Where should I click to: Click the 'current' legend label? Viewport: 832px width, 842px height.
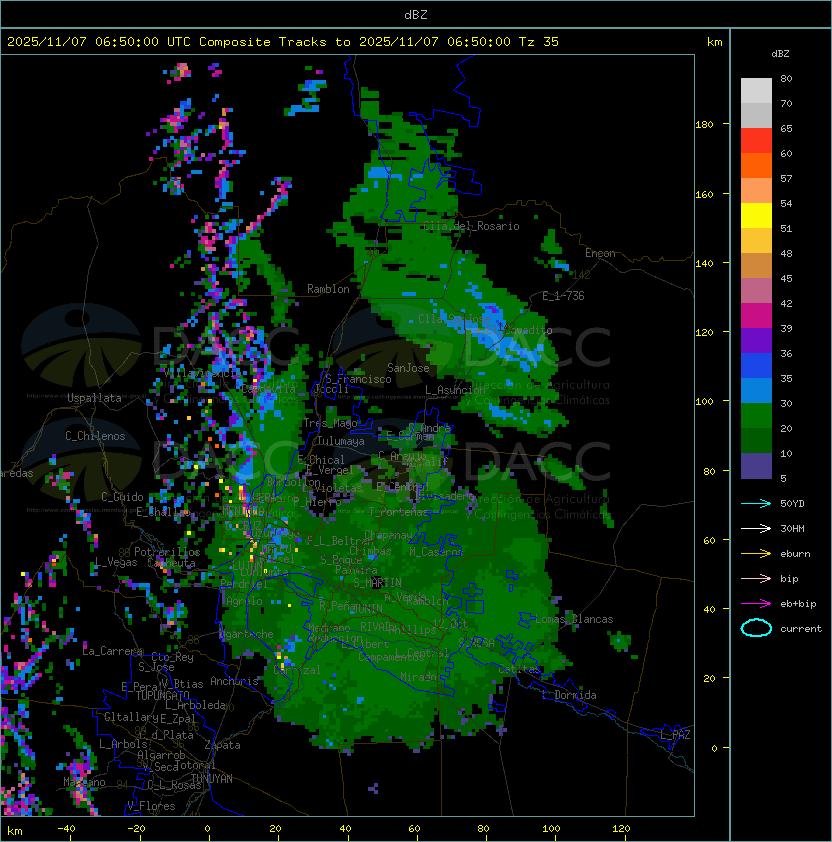click(x=801, y=629)
